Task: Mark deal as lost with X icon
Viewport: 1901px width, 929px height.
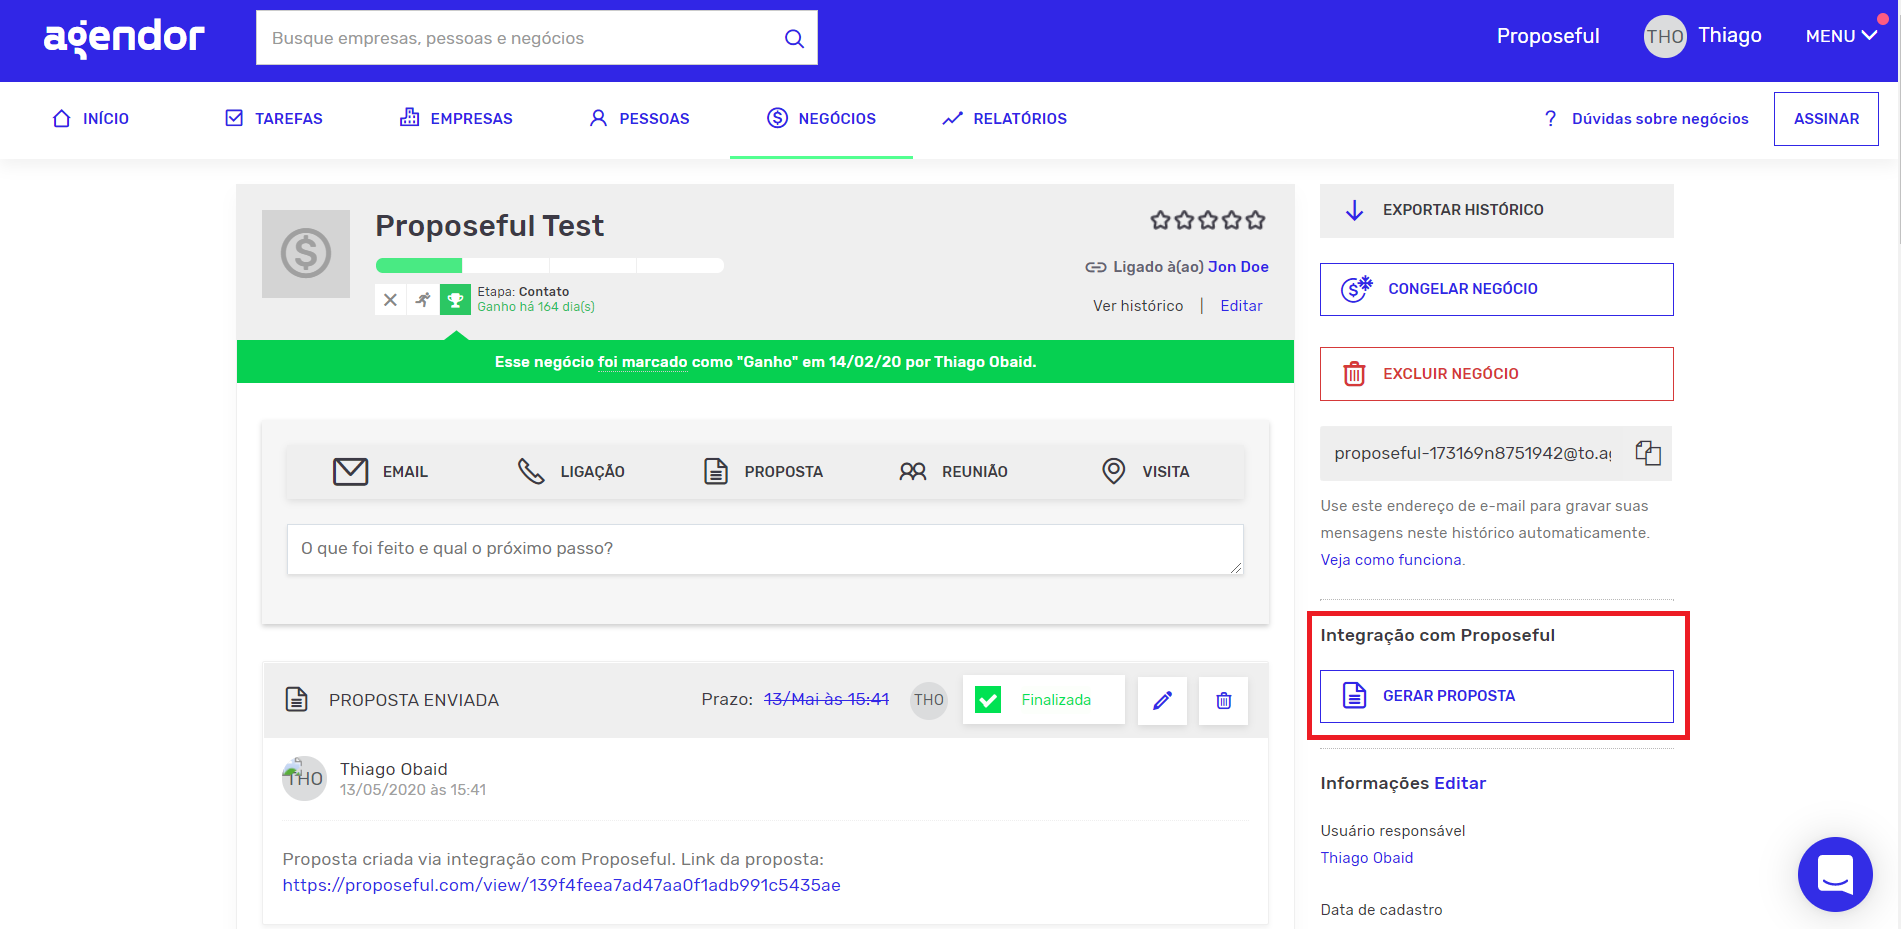Action: (x=391, y=299)
